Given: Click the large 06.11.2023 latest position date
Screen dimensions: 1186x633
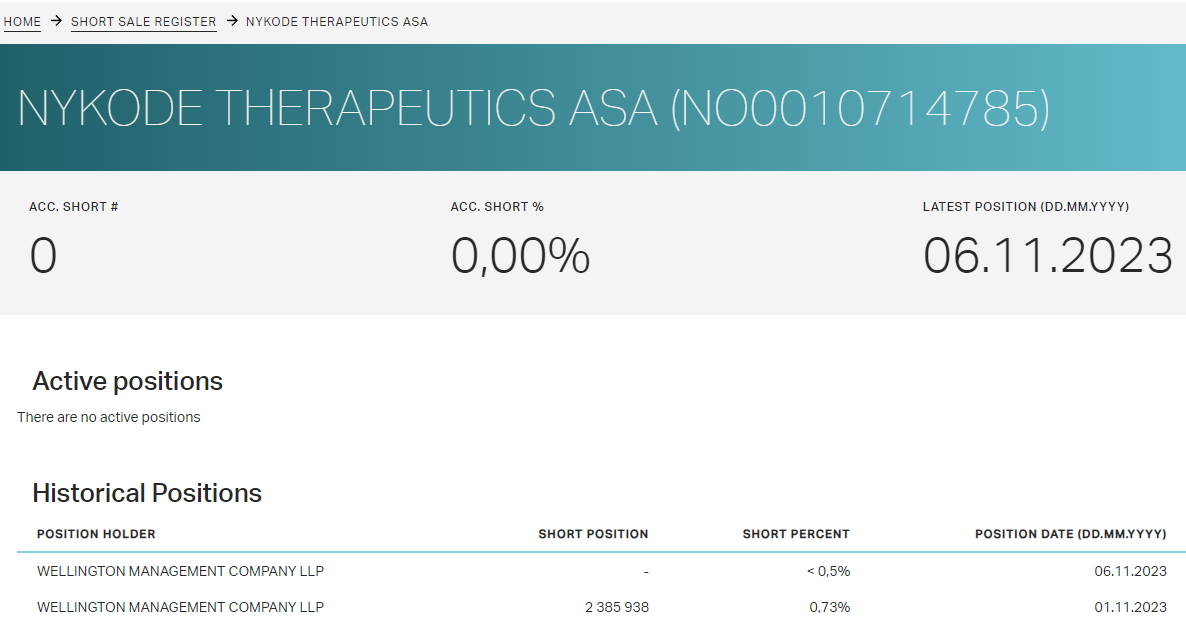Looking at the screenshot, I should click(x=1048, y=256).
